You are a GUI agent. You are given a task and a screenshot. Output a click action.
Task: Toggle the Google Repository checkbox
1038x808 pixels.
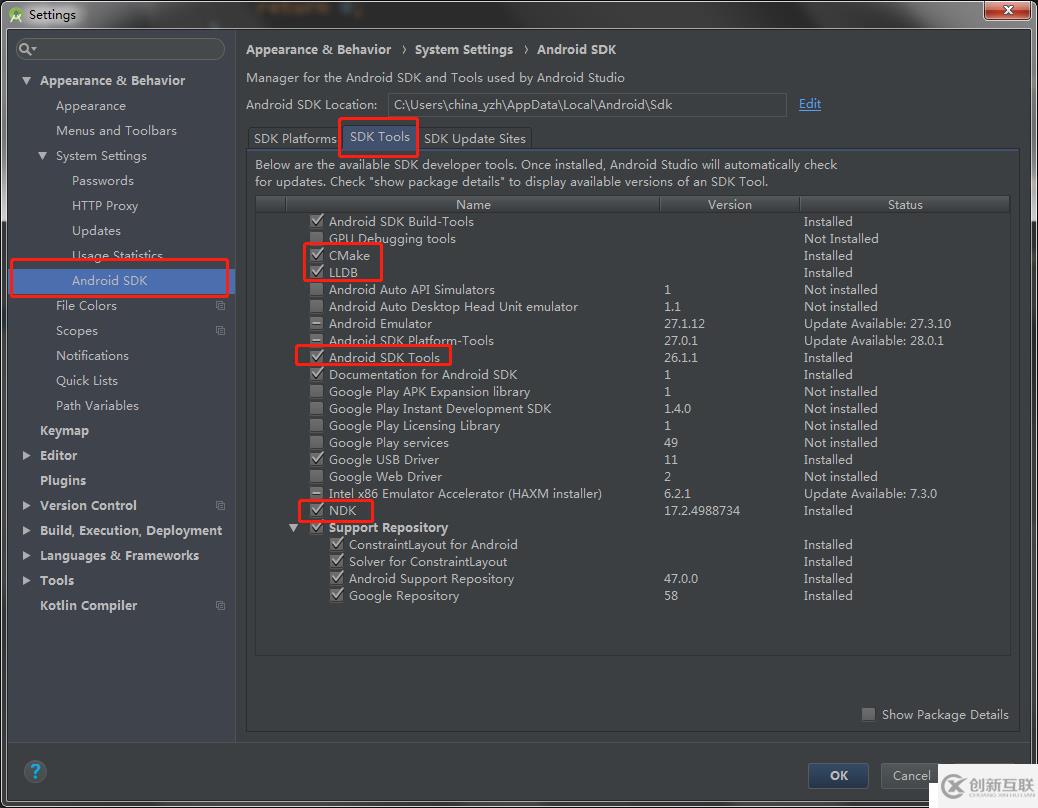pyautogui.click(x=337, y=595)
